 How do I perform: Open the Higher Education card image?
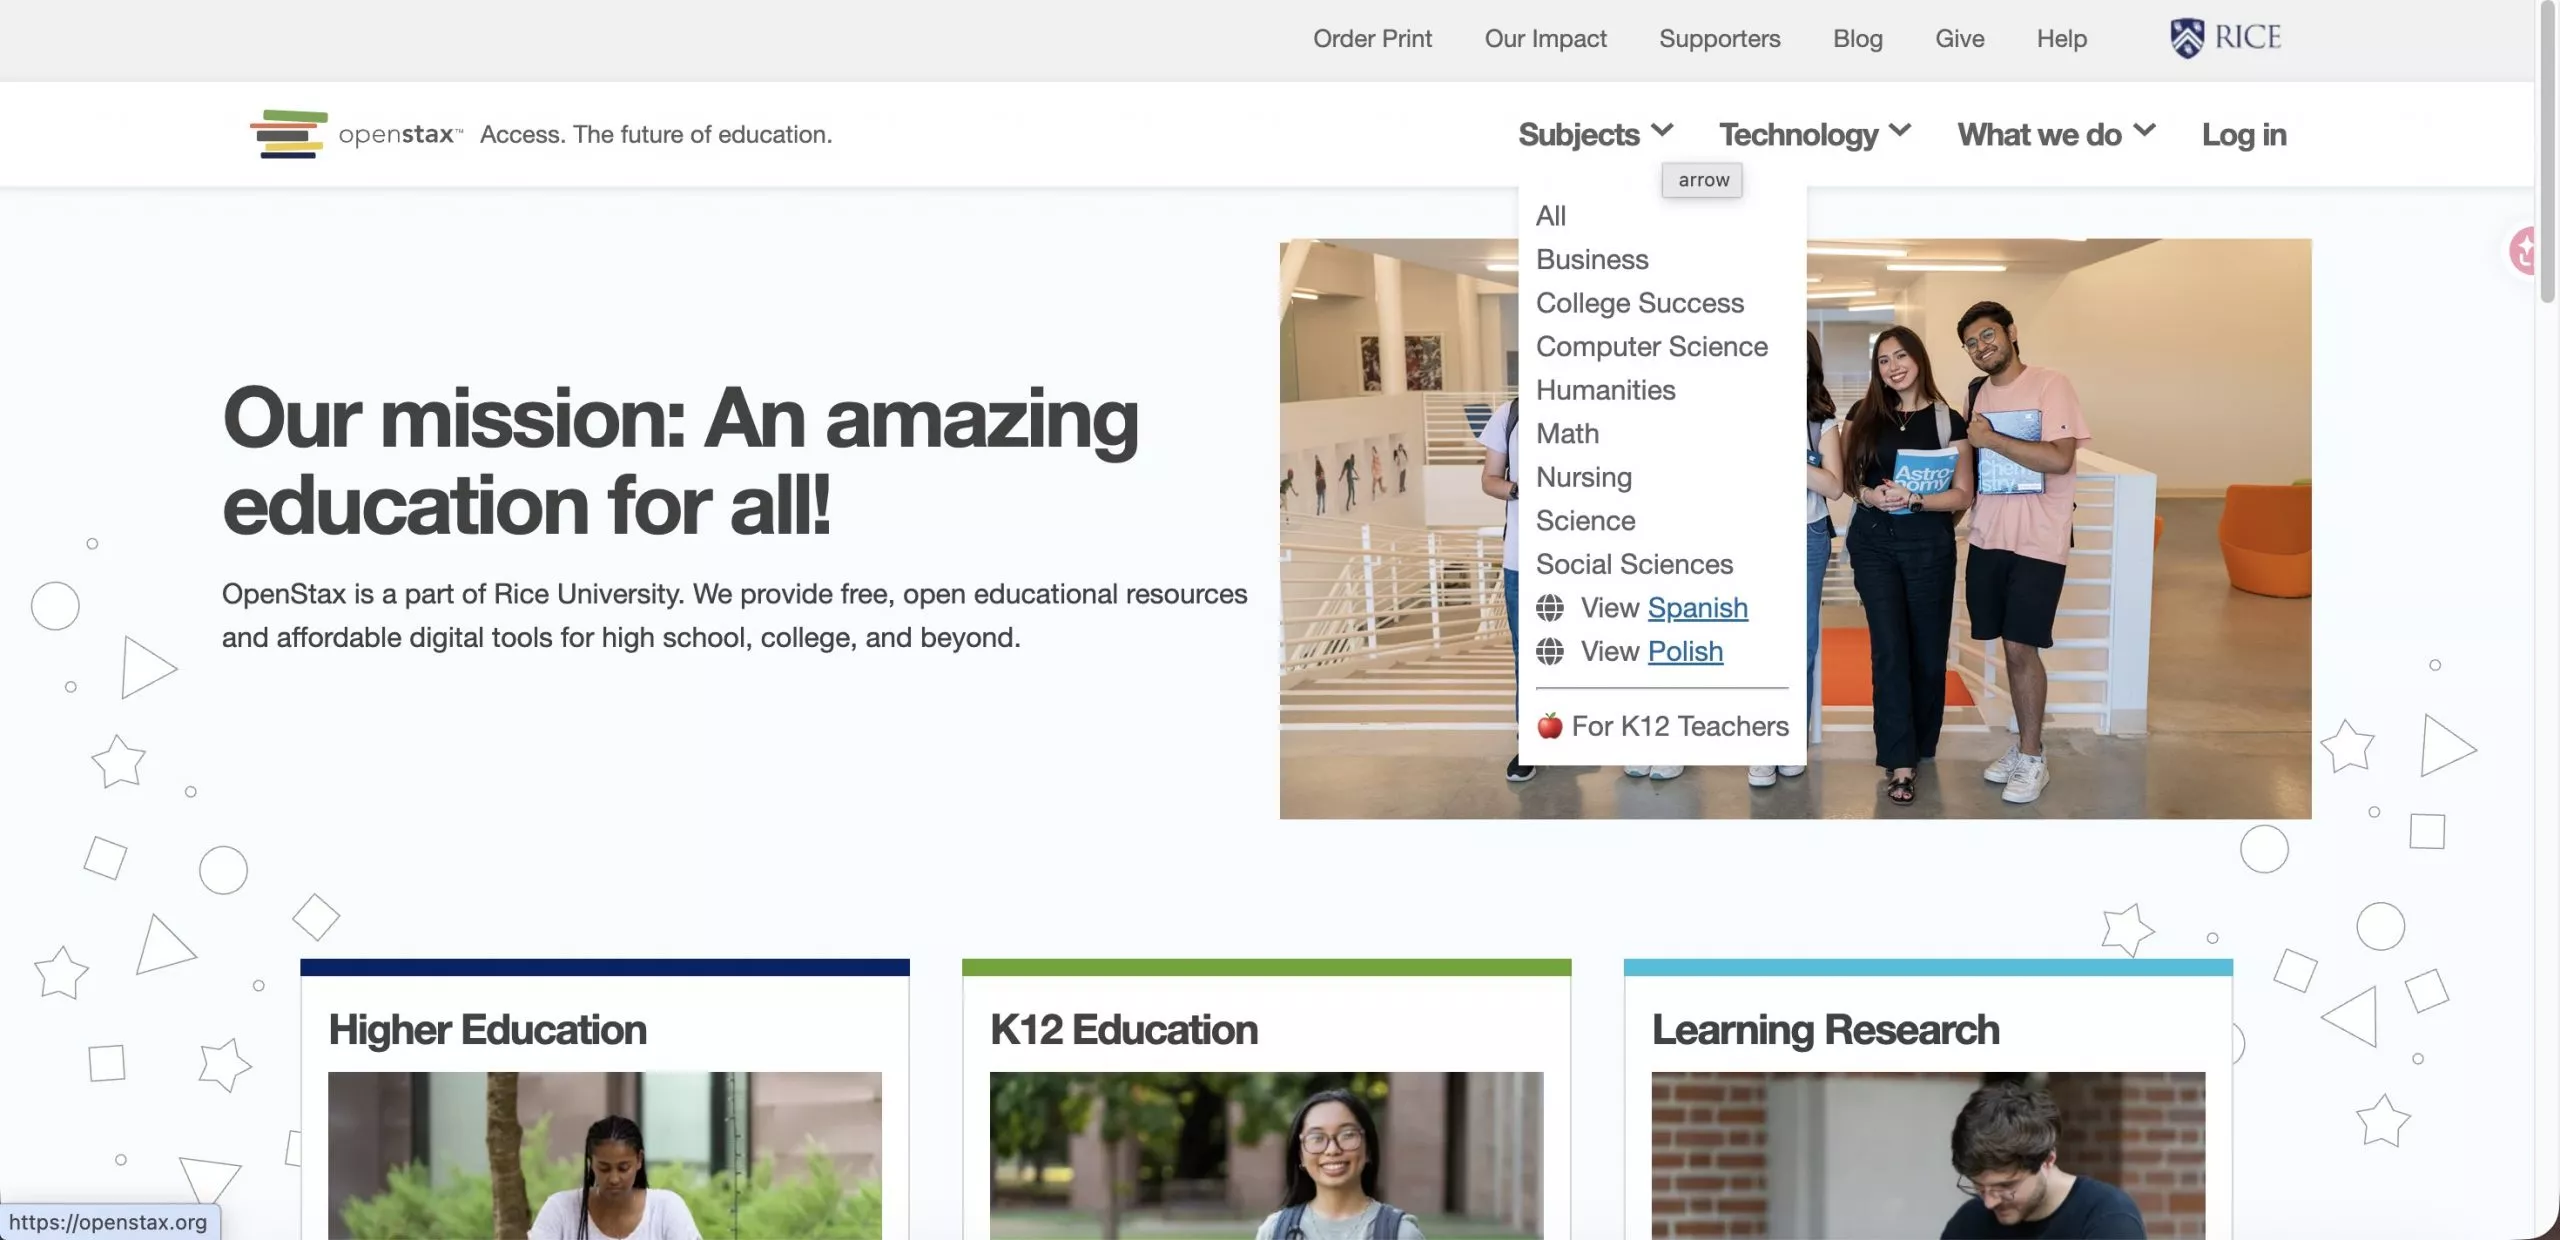604,1155
